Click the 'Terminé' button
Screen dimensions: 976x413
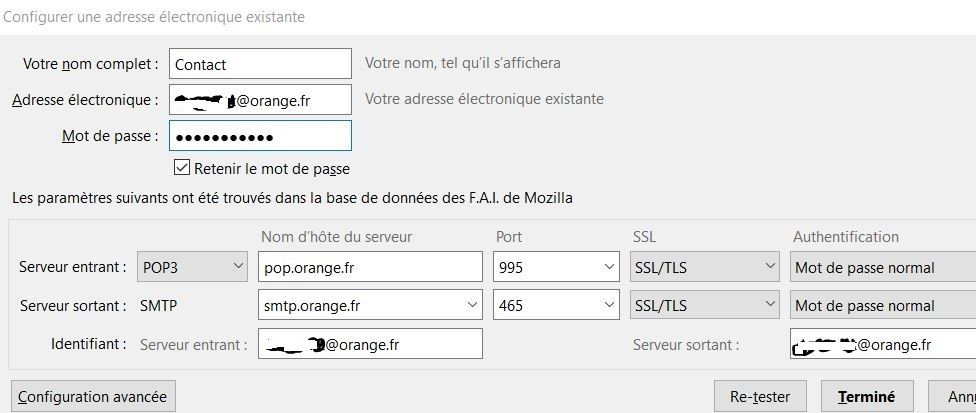(866, 396)
